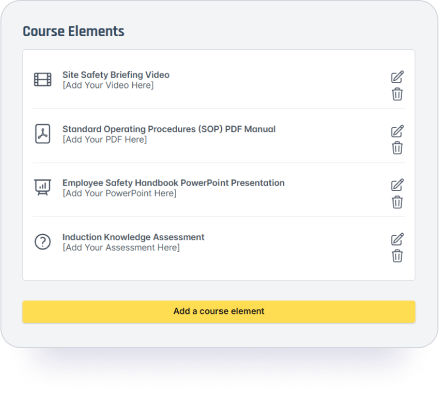Delete the Site Safety Briefing Video element

pyautogui.click(x=397, y=94)
